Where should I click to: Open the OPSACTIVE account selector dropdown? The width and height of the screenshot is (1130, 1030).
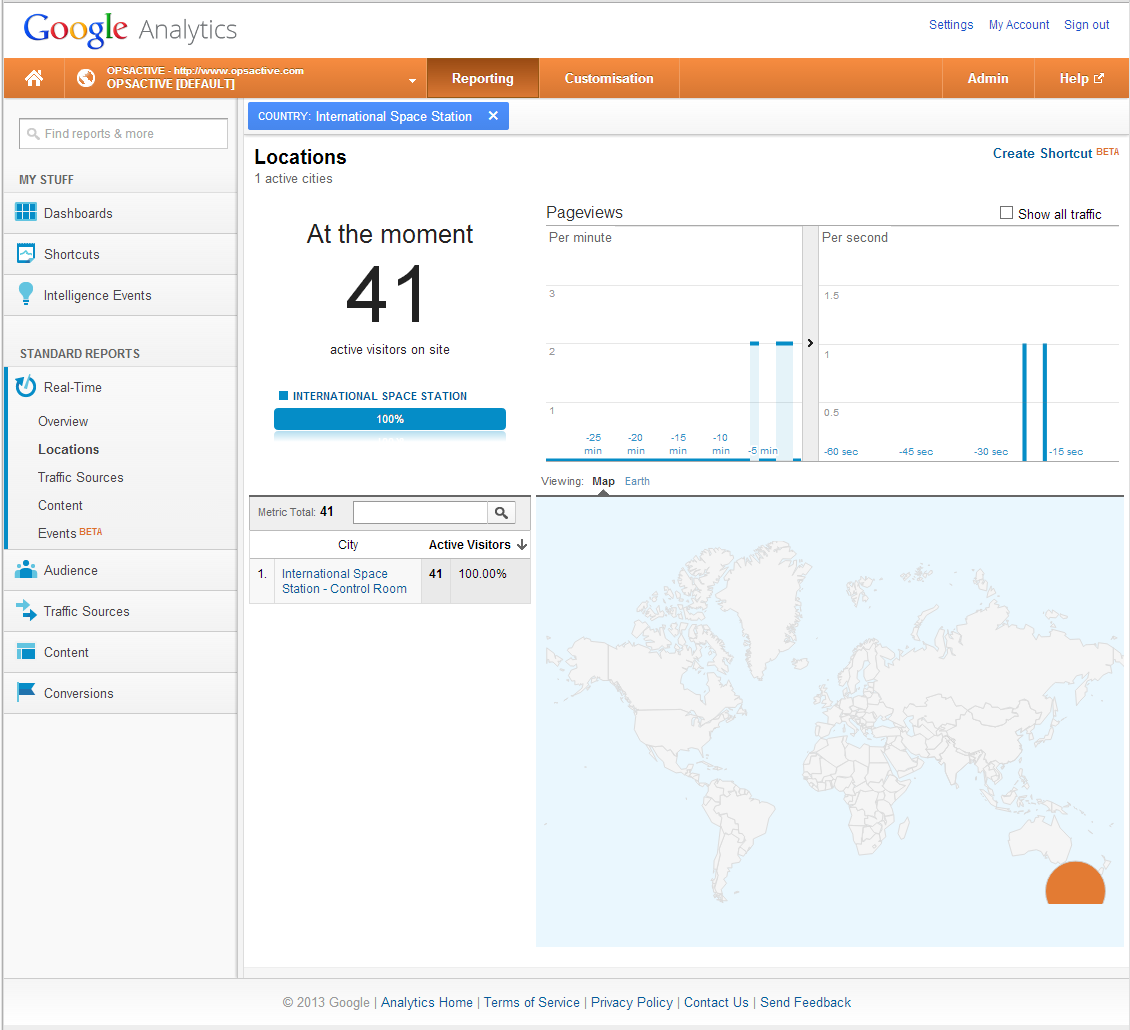412,80
